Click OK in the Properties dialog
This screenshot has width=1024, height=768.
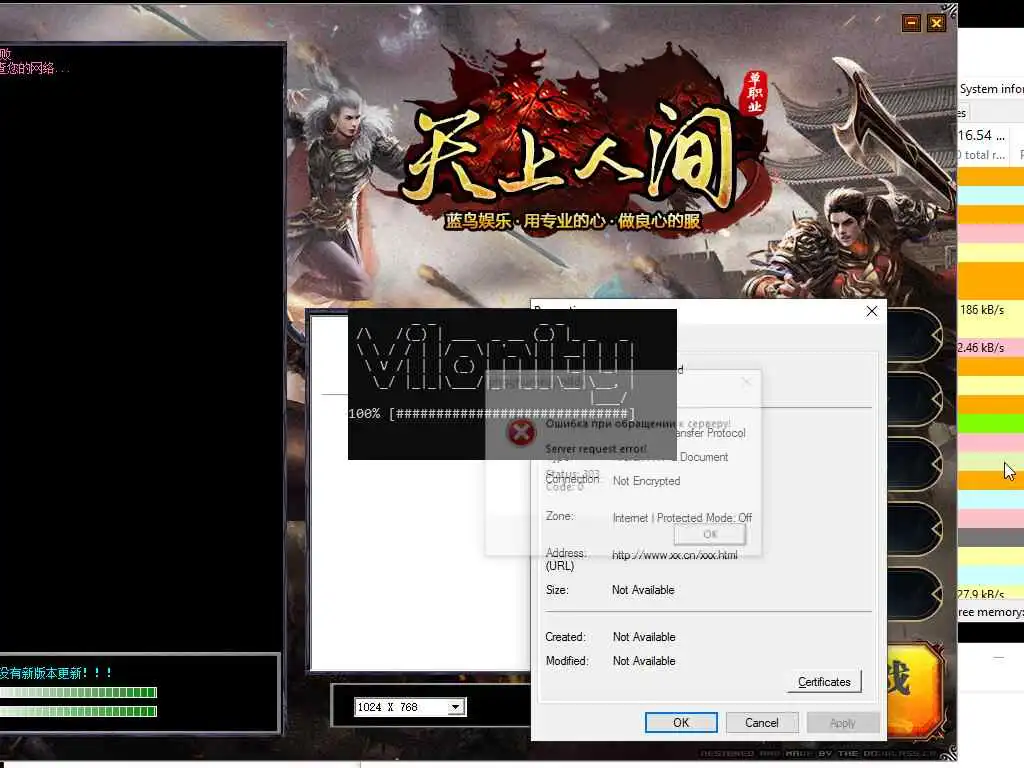(680, 722)
